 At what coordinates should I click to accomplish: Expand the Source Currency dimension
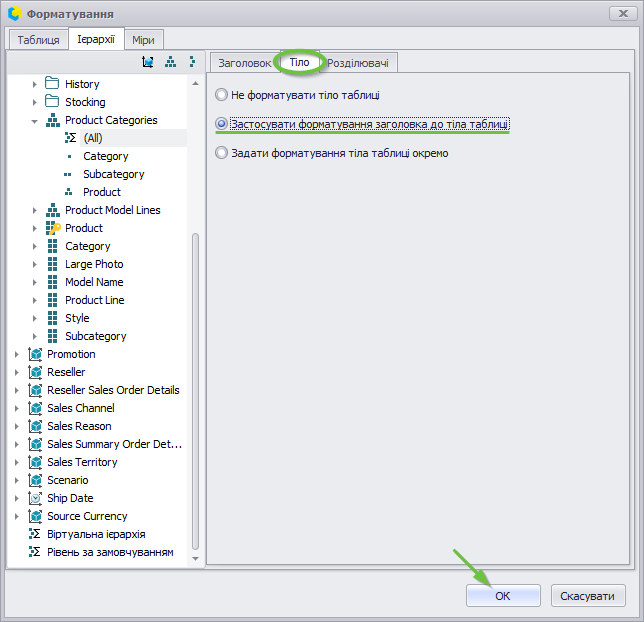16,516
